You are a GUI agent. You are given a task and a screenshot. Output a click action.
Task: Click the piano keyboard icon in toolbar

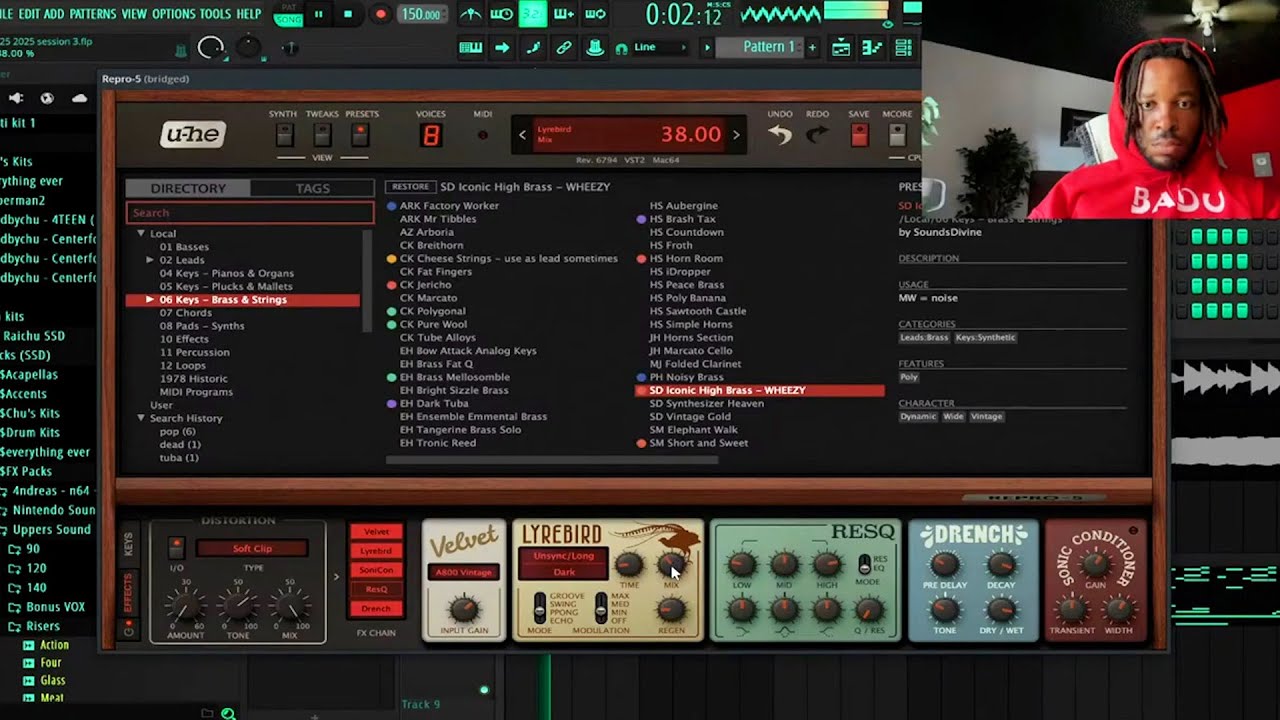tap(471, 47)
